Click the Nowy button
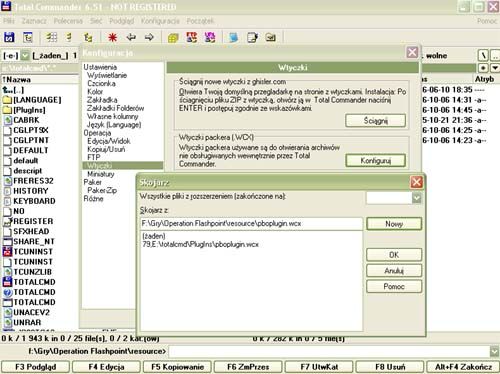The width and height of the screenshot is (500, 374). pos(394,224)
